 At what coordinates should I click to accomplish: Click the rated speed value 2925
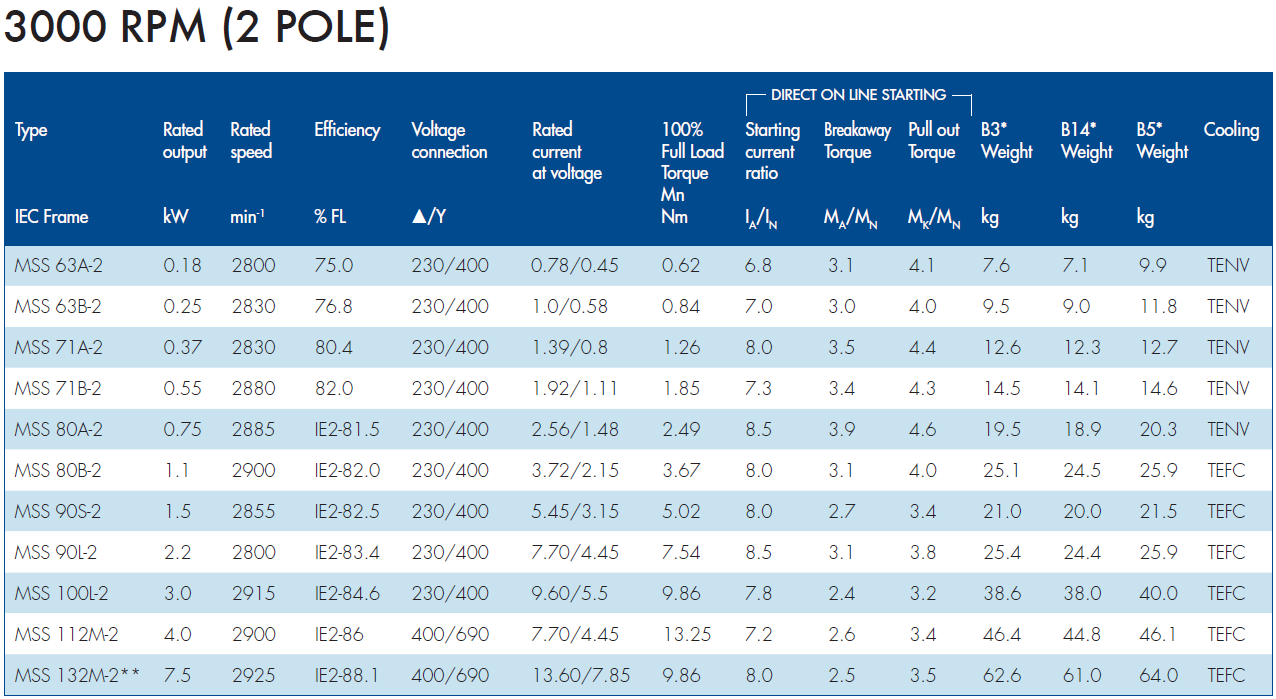(253, 675)
